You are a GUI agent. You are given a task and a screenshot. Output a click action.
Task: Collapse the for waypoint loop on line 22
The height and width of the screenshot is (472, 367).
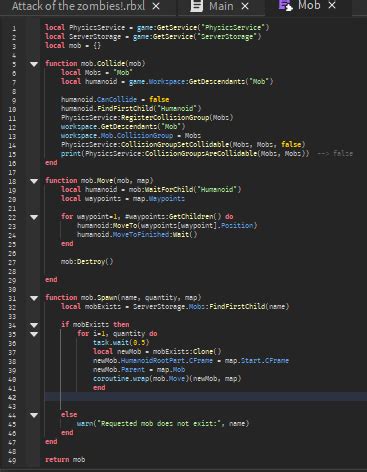(x=34, y=217)
